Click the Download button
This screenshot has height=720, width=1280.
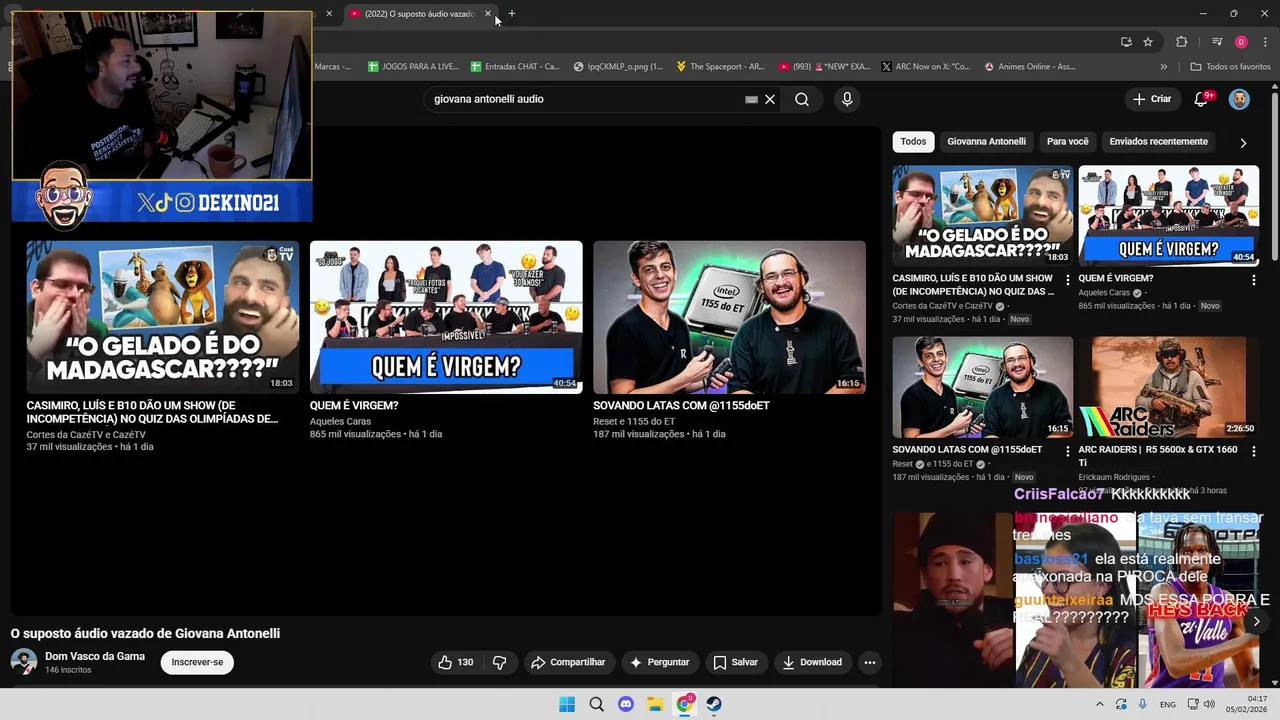[812, 662]
